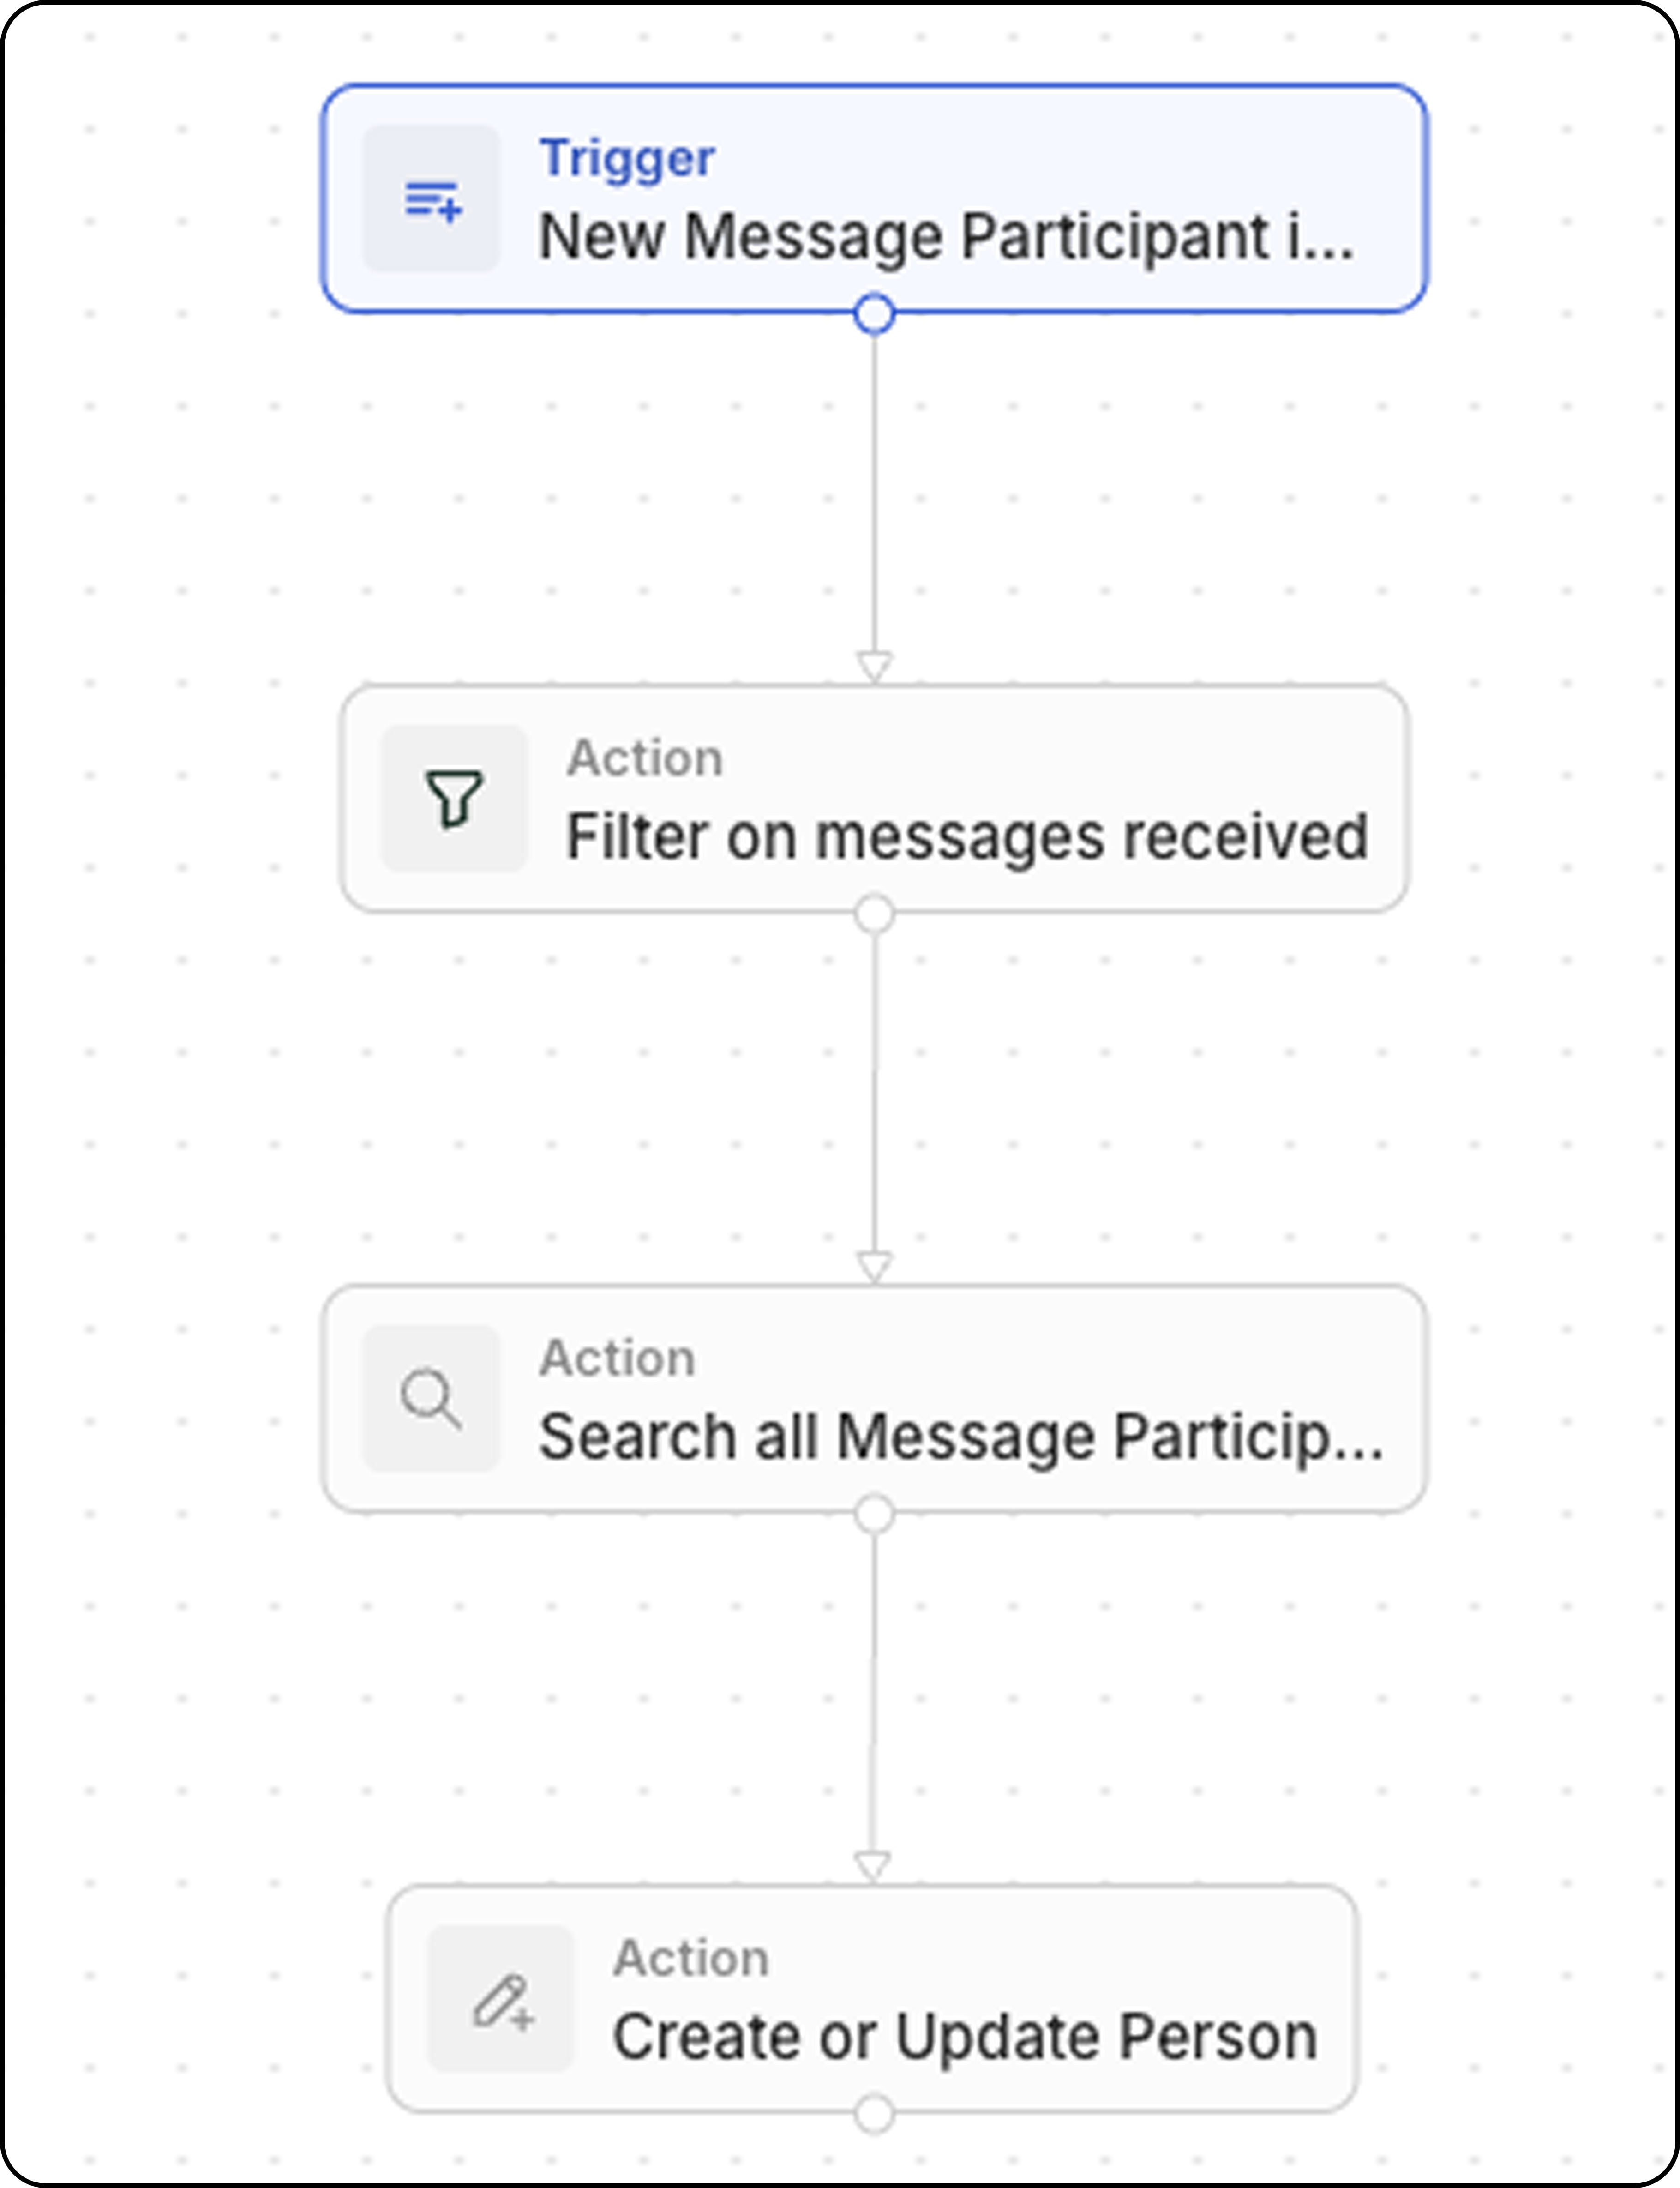Click arrowhead entering Create or Update Person
The image size is (1680, 2188).
point(872,1866)
